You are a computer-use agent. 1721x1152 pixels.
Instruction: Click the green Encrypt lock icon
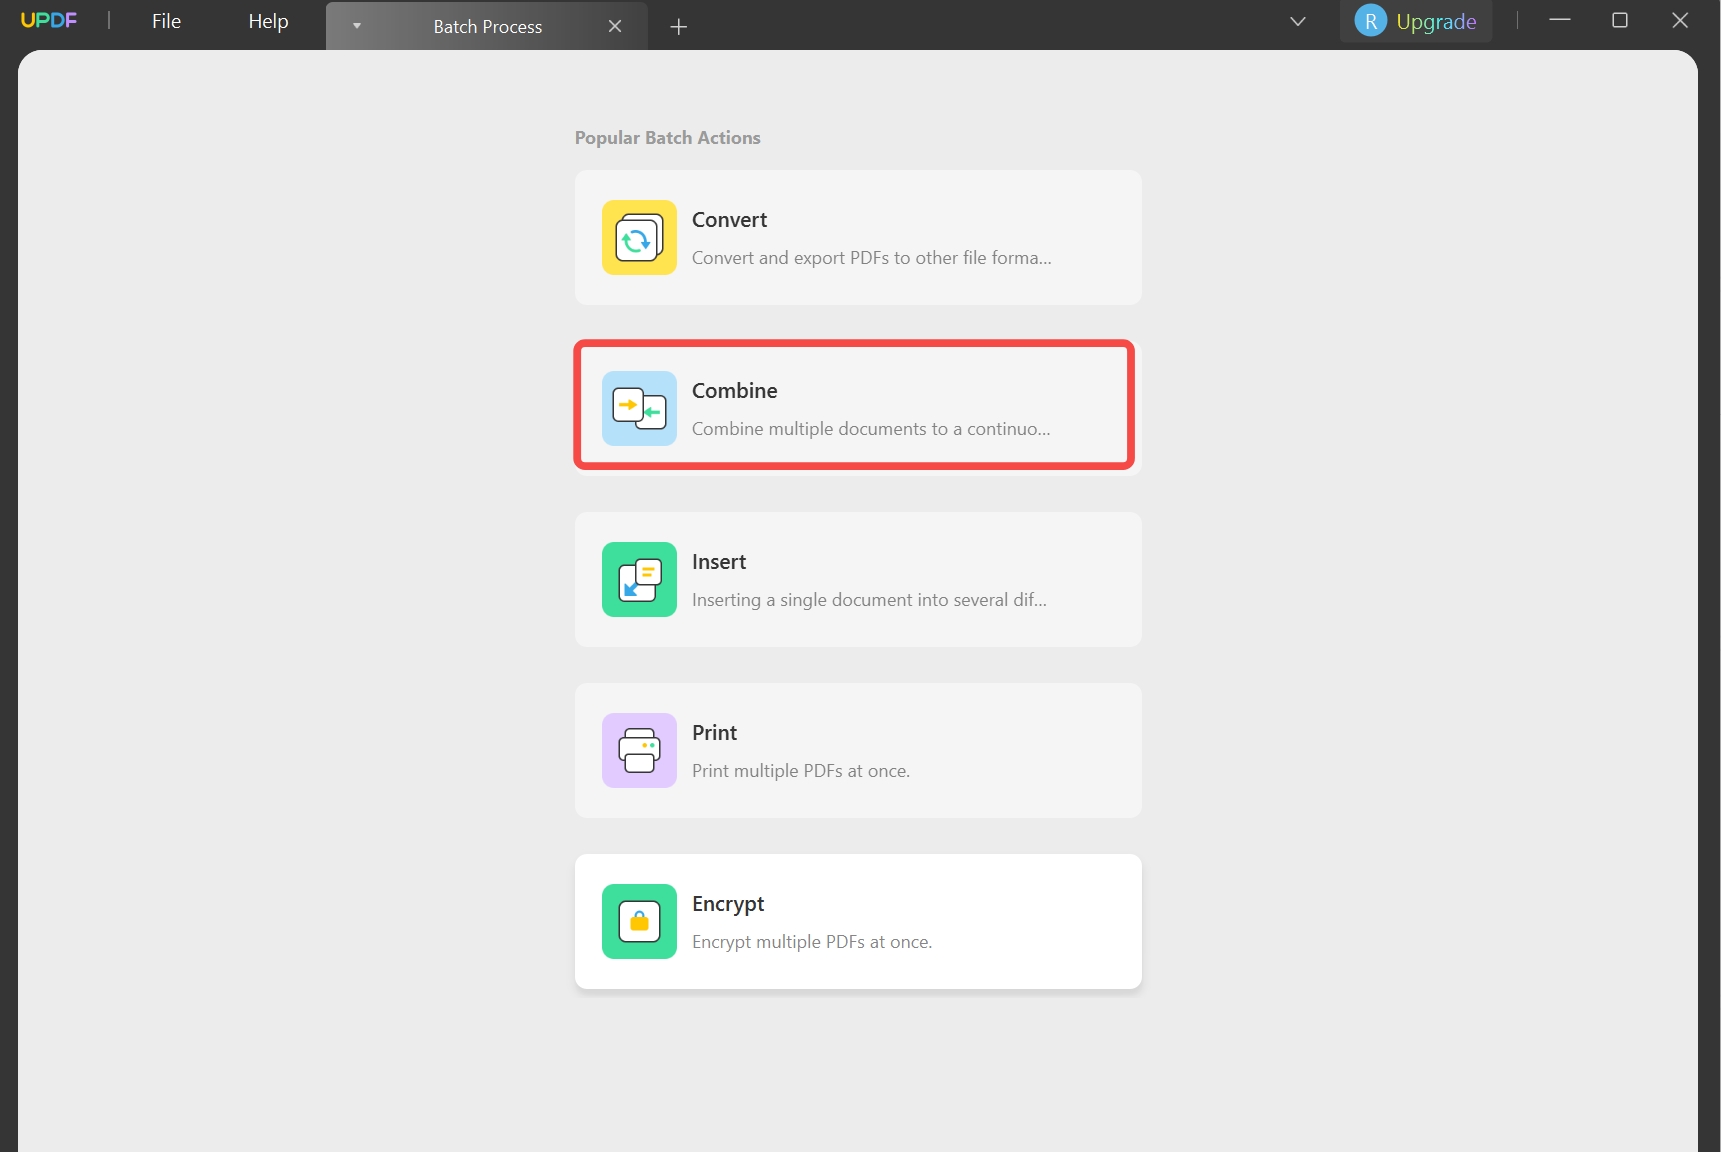[x=639, y=922]
